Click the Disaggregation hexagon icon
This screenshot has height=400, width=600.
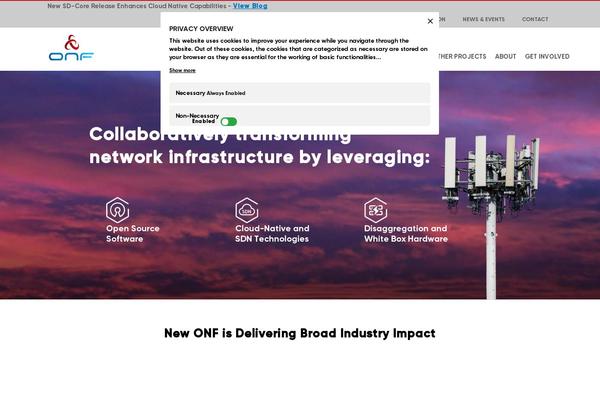(x=376, y=210)
